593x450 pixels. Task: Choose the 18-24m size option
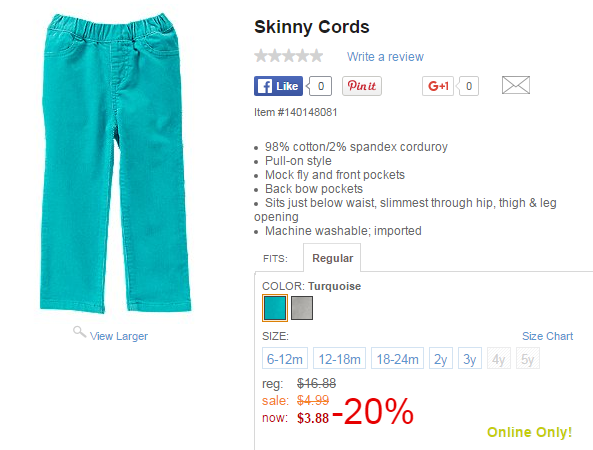point(397,358)
